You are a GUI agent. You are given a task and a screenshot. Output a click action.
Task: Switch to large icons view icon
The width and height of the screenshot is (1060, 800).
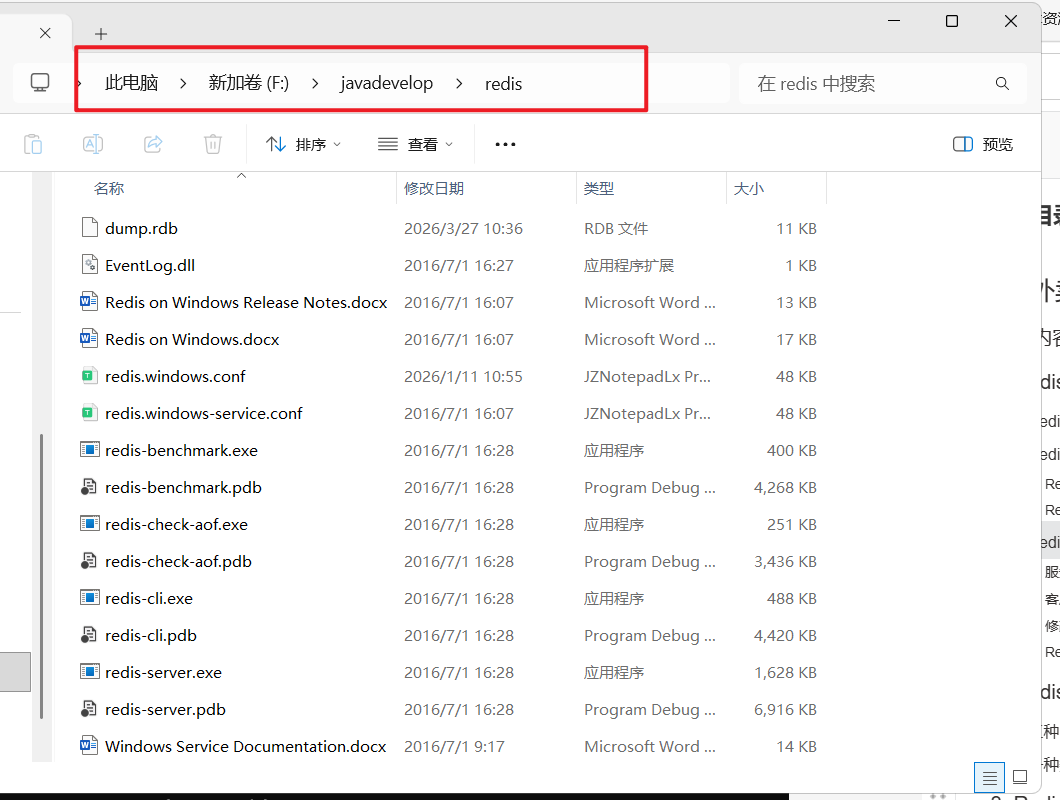click(1020, 777)
